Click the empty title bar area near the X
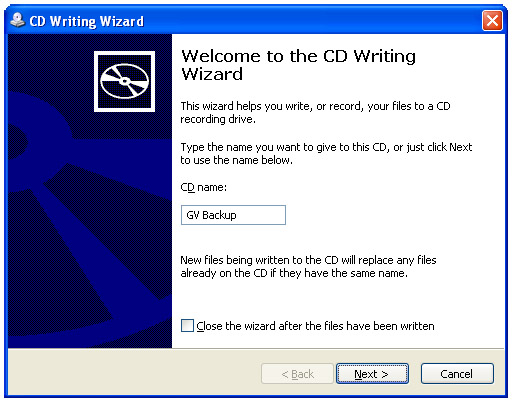This screenshot has width=513, height=403. [313, 21]
